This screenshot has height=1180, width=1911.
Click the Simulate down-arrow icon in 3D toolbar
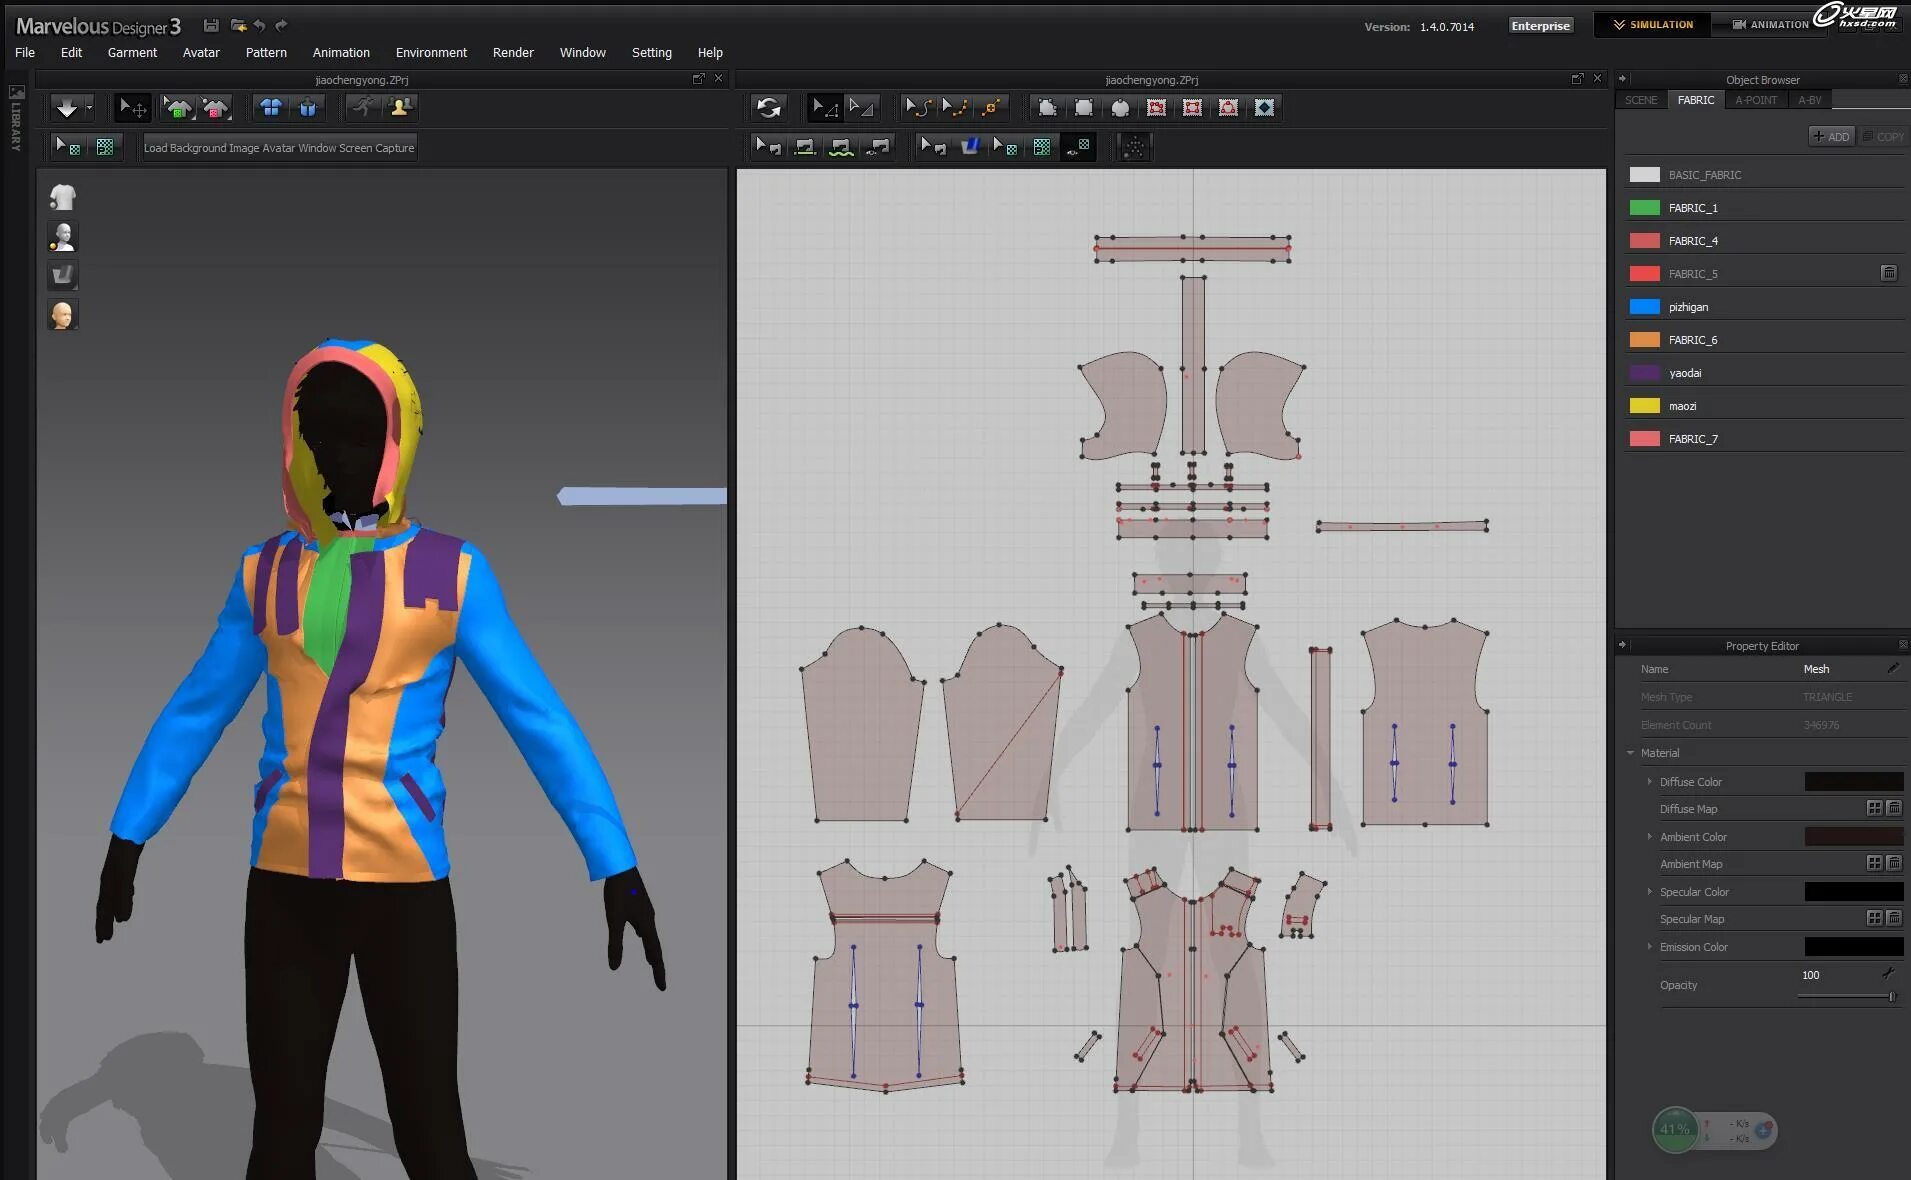click(x=67, y=108)
